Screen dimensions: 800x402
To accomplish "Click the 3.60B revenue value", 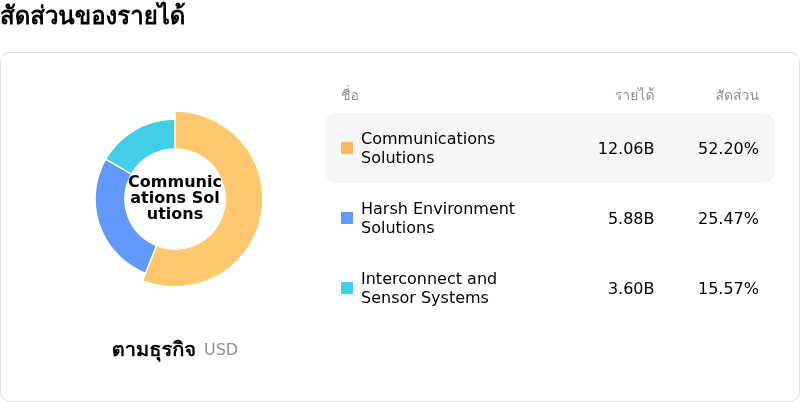I will click(x=631, y=288).
